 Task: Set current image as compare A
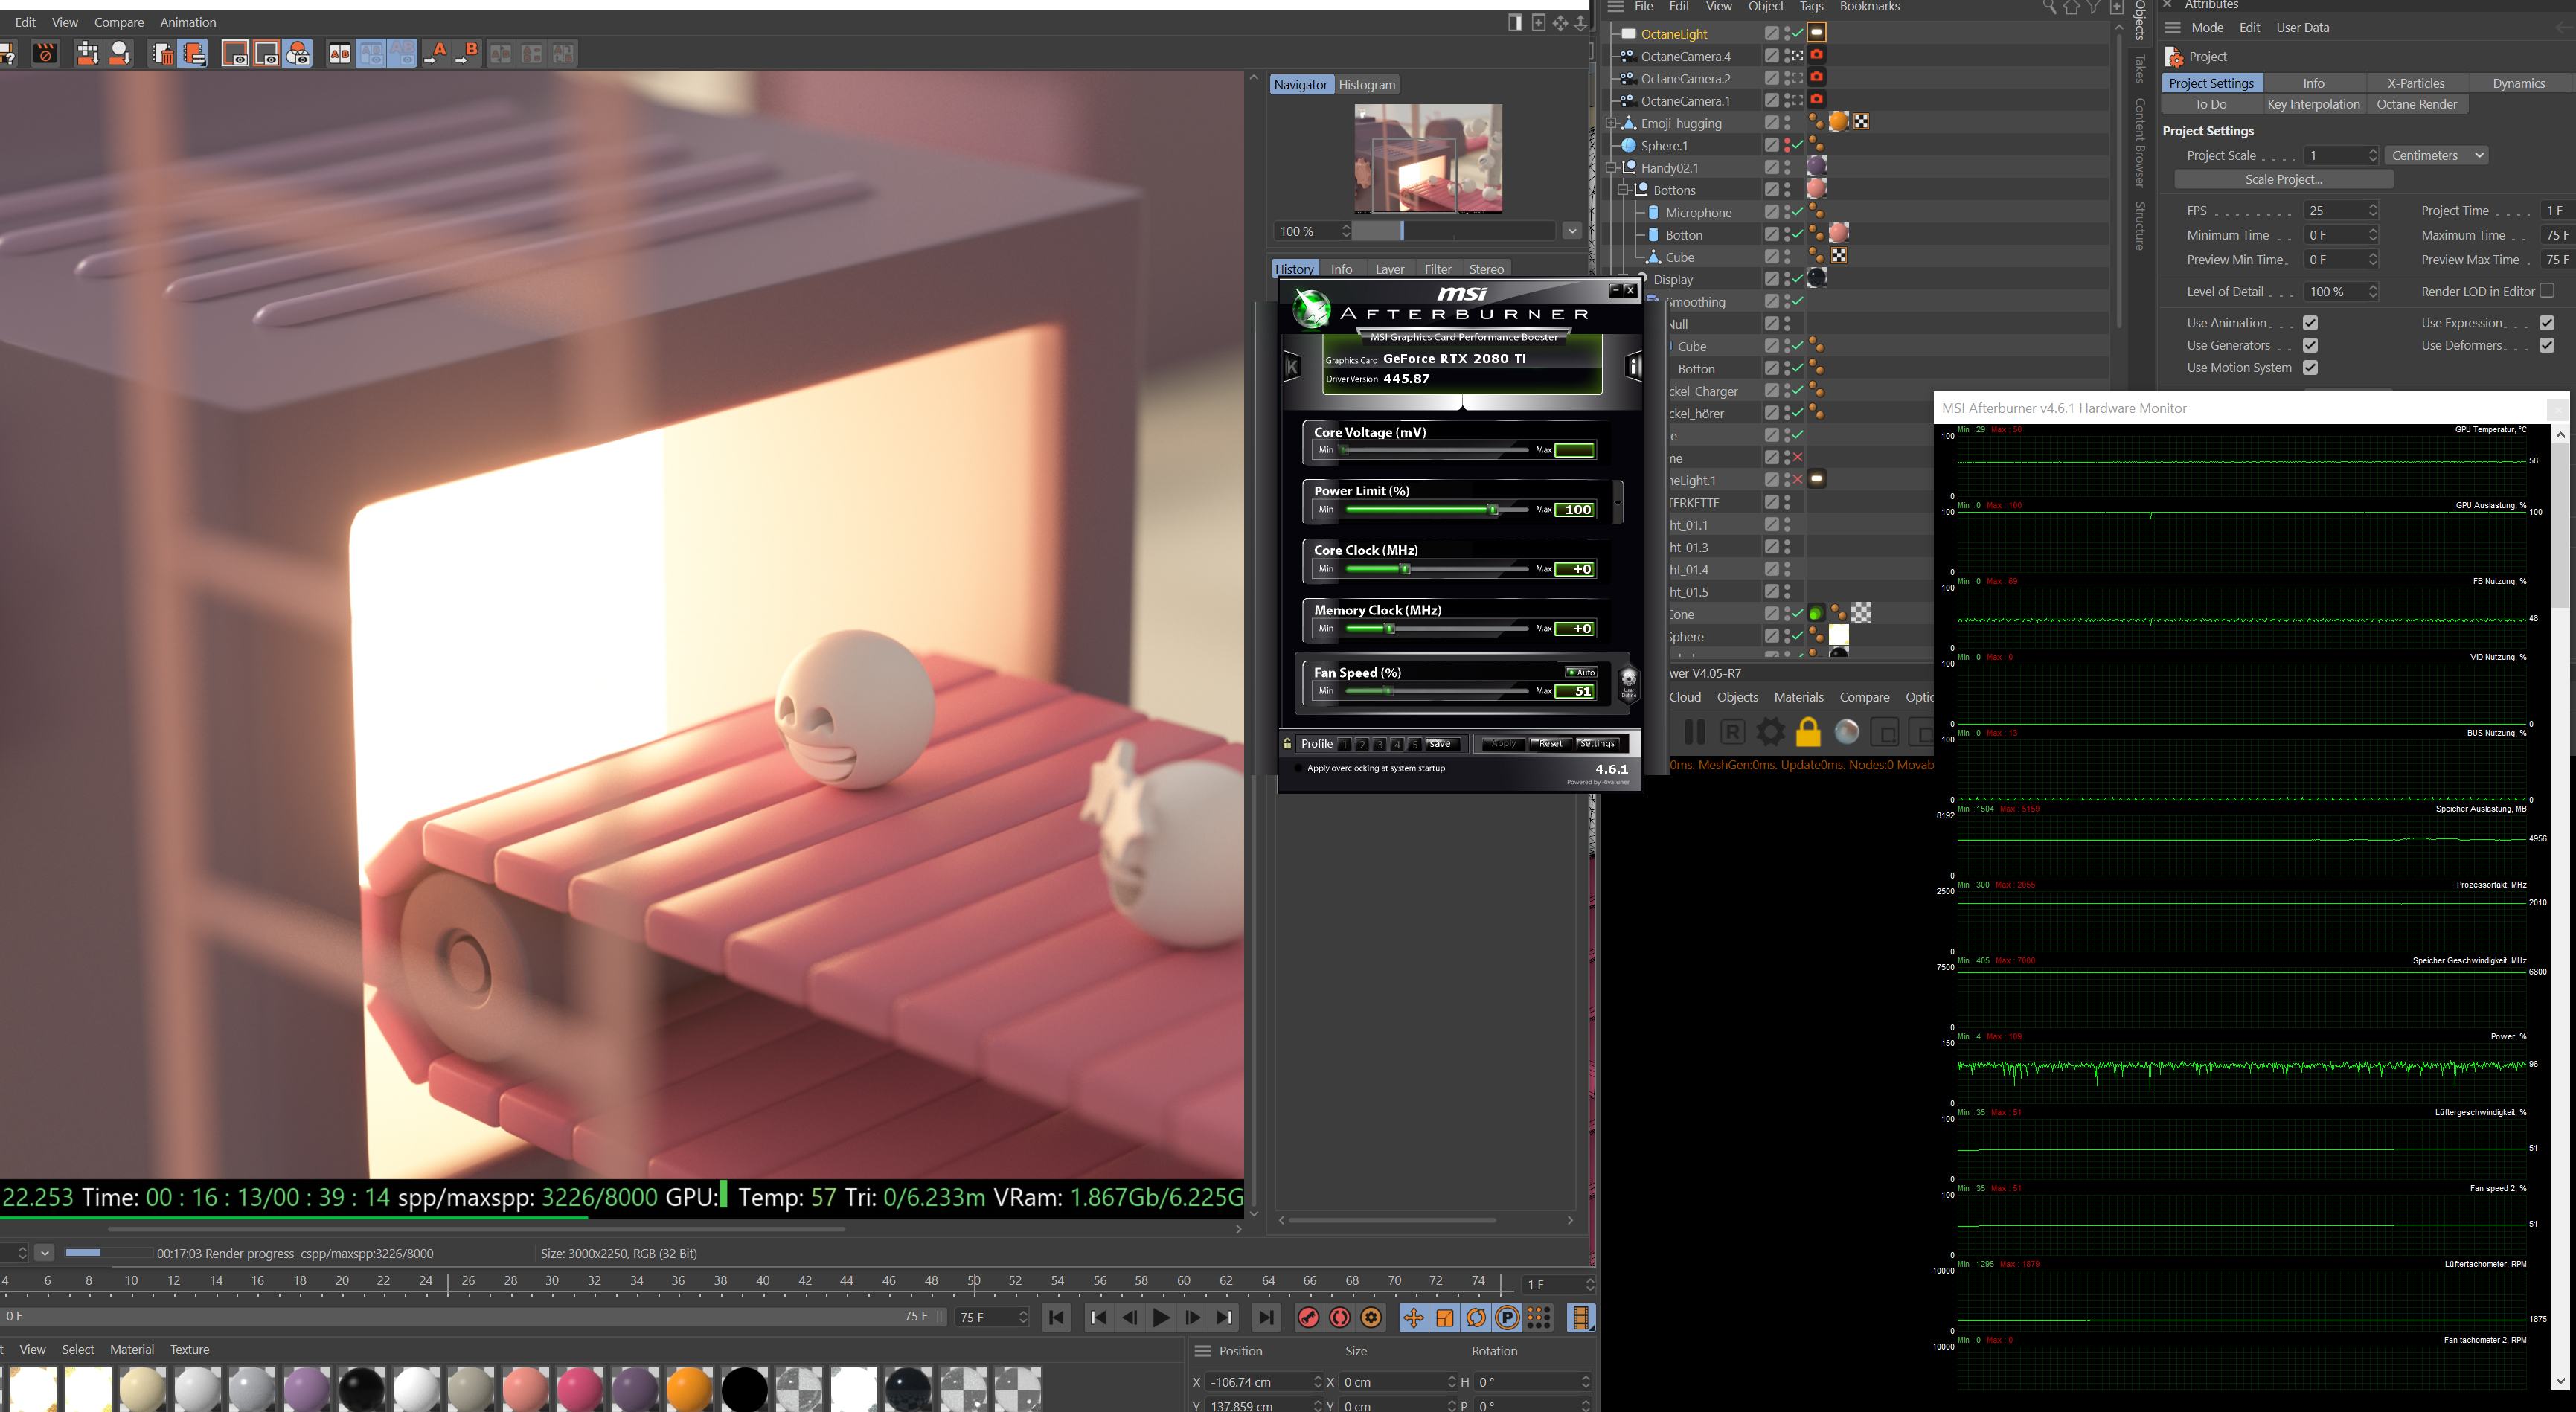coord(436,54)
